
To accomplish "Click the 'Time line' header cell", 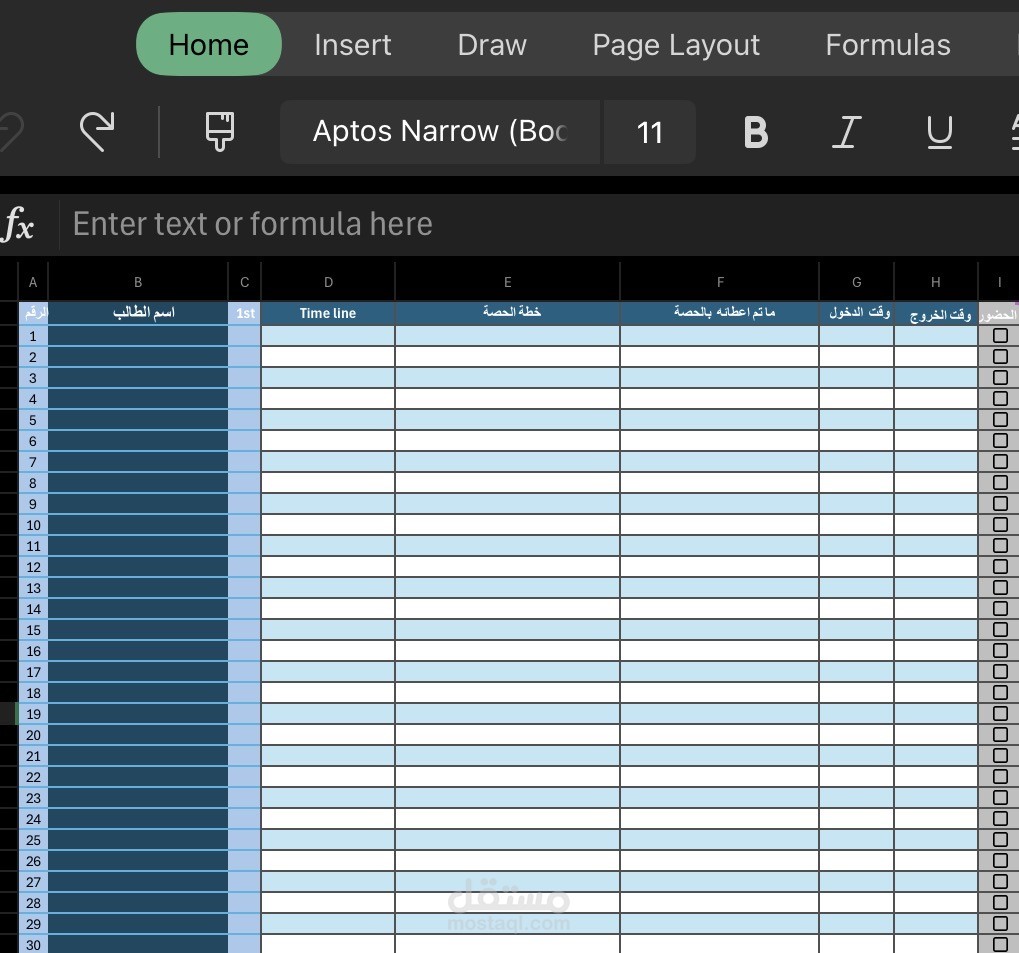I will click(328, 313).
